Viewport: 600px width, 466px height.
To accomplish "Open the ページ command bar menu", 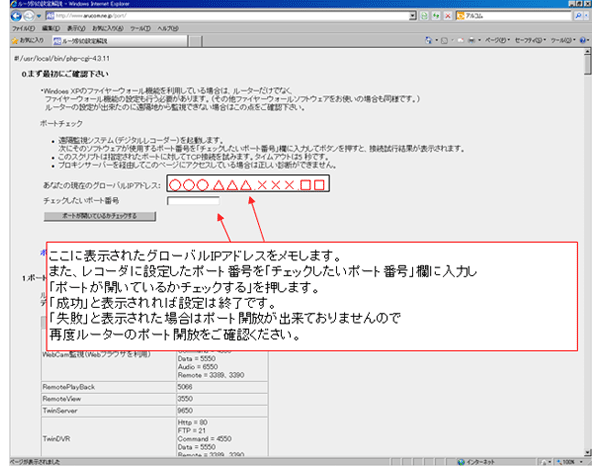I will 497,41.
